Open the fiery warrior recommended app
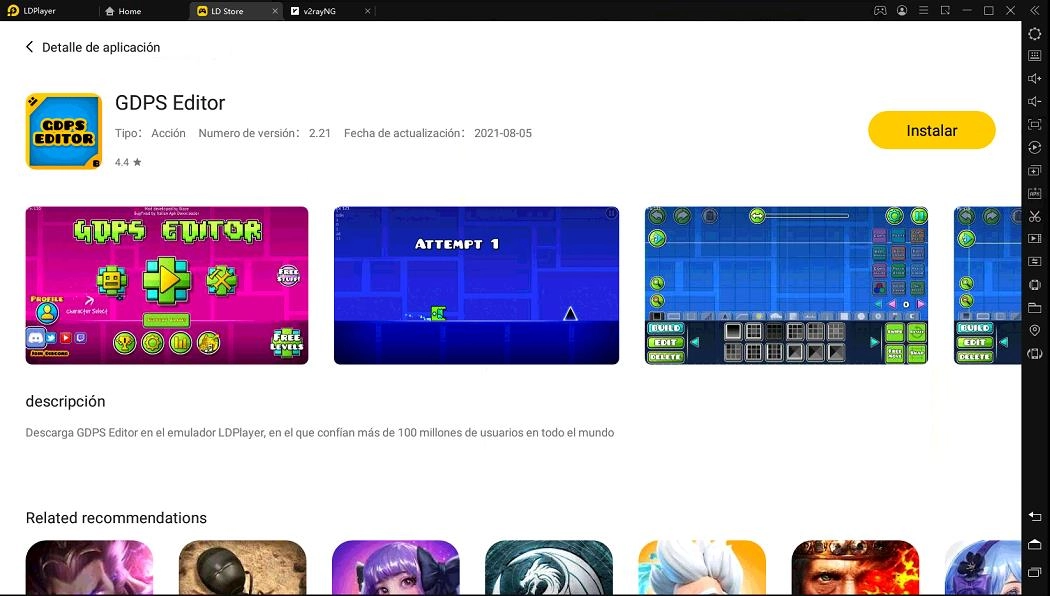The image size is (1050, 596). pyautogui.click(x=855, y=567)
